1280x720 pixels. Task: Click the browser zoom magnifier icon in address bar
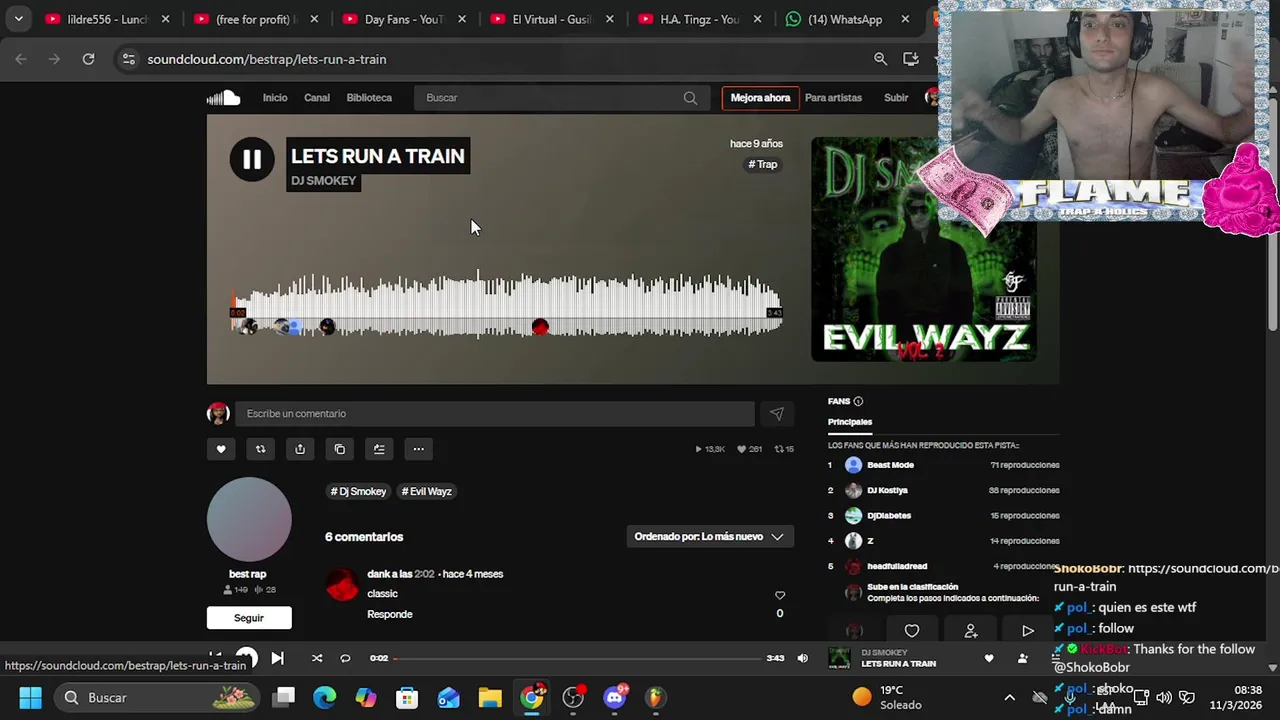pyautogui.click(x=880, y=59)
